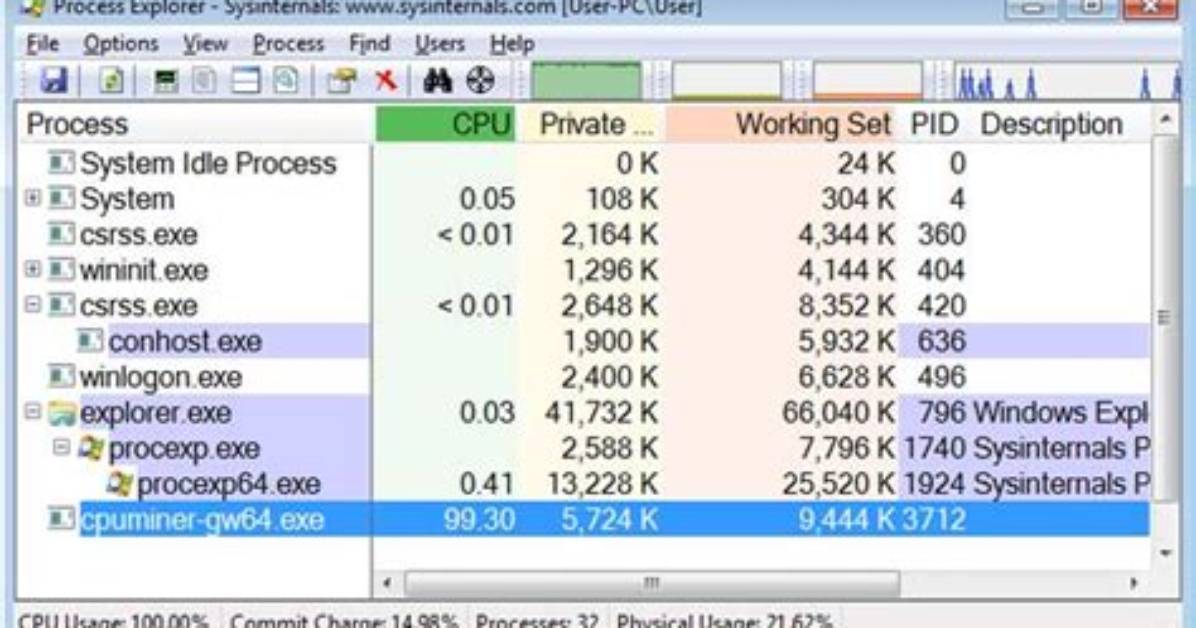Click the crosshair Find Window's Process icon
This screenshot has width=1196, height=628.
click(481, 81)
